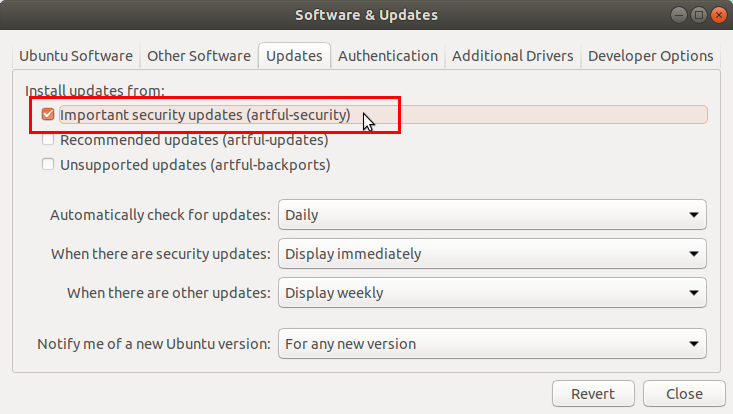The image size is (733, 414).
Task: Open the other updates Display weekly dropdown
Action: coord(492,293)
